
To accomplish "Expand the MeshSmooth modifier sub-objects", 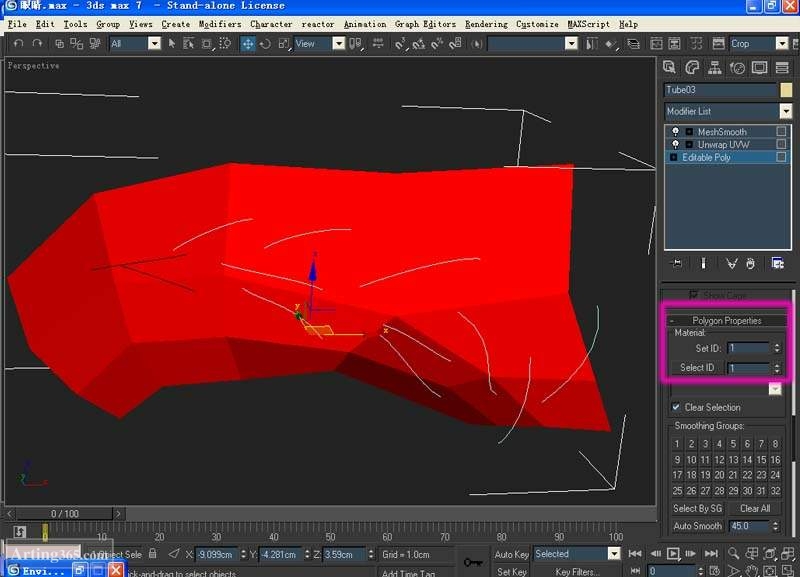I will pyautogui.click(x=689, y=132).
